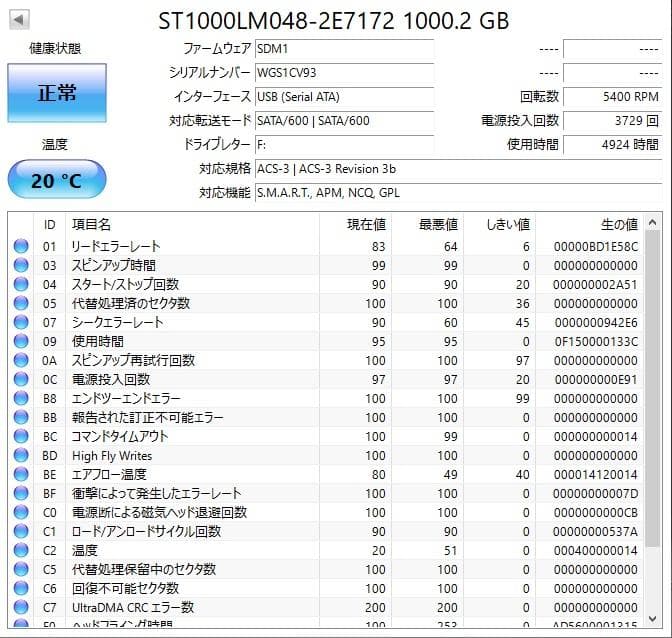Click the status orb for スタート/ストップ回数 row
The image size is (672, 638).
pyautogui.click(x=21, y=285)
